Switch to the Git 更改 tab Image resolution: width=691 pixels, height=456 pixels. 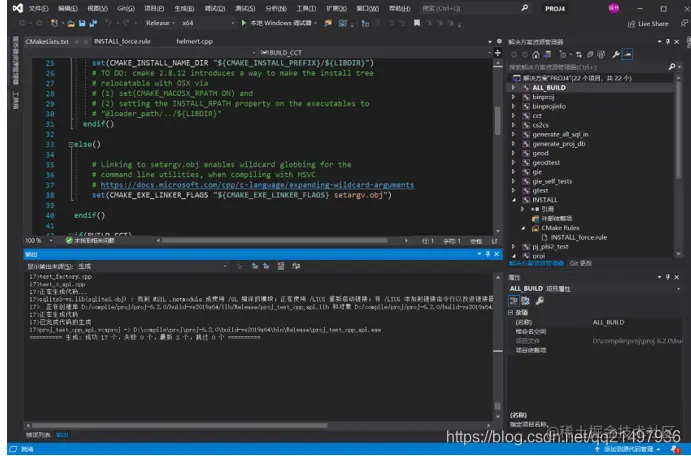pyautogui.click(x=580, y=263)
